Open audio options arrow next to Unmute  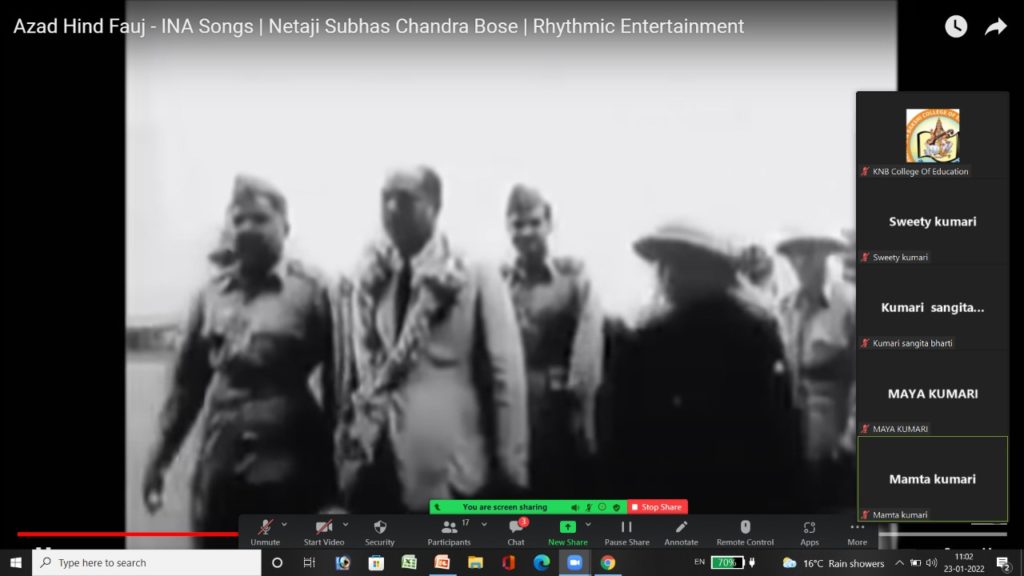pos(284,524)
